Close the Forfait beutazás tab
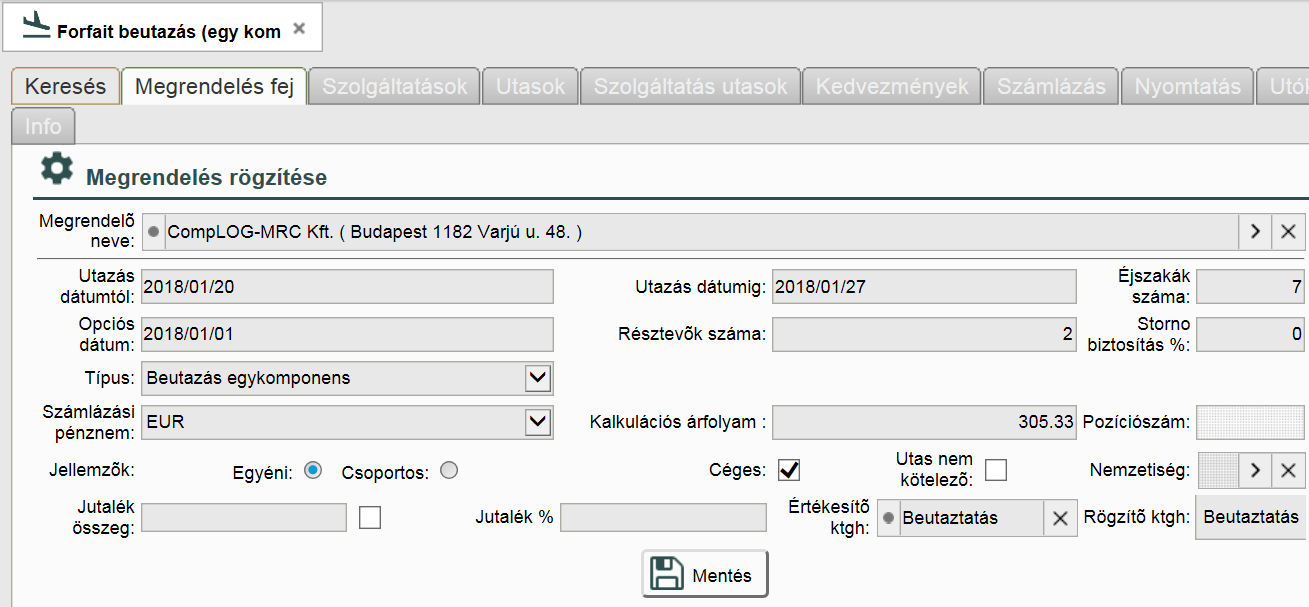The image size is (1309, 607). point(299,29)
